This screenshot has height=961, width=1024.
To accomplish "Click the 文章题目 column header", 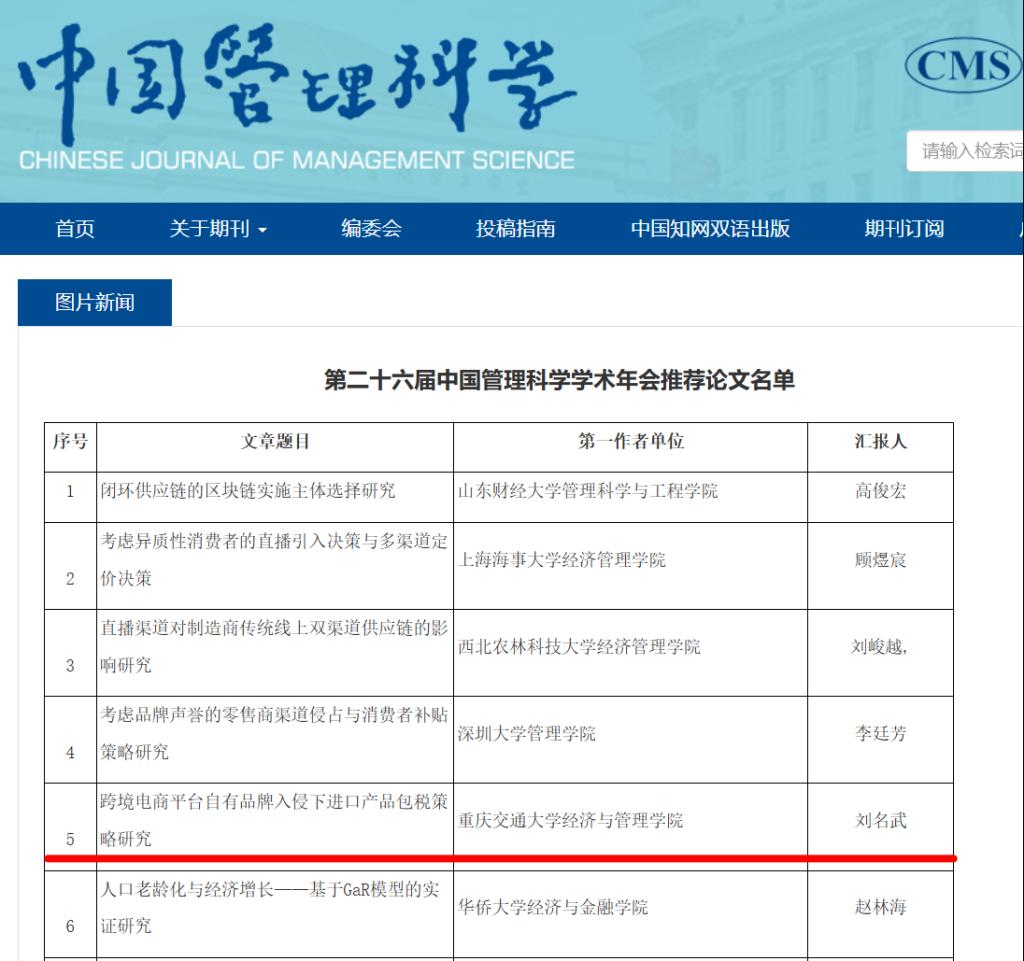I will coord(275,442).
